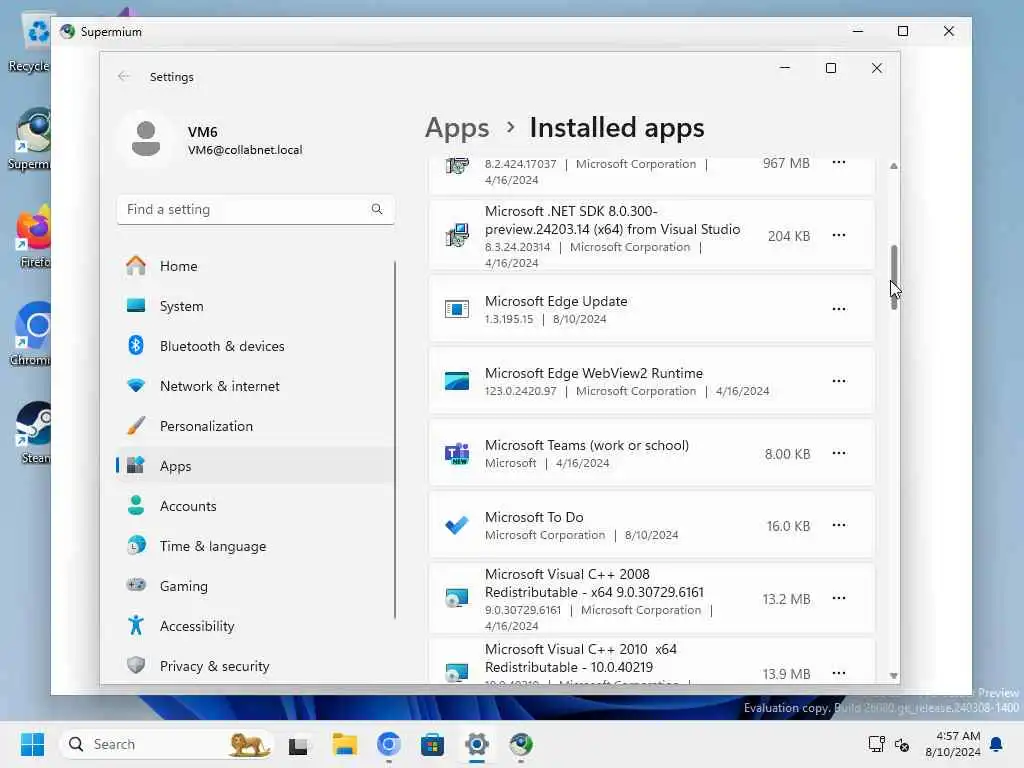Viewport: 1024px width, 768px height.
Task: Click Apps breadcrumb link
Action: [x=457, y=128]
